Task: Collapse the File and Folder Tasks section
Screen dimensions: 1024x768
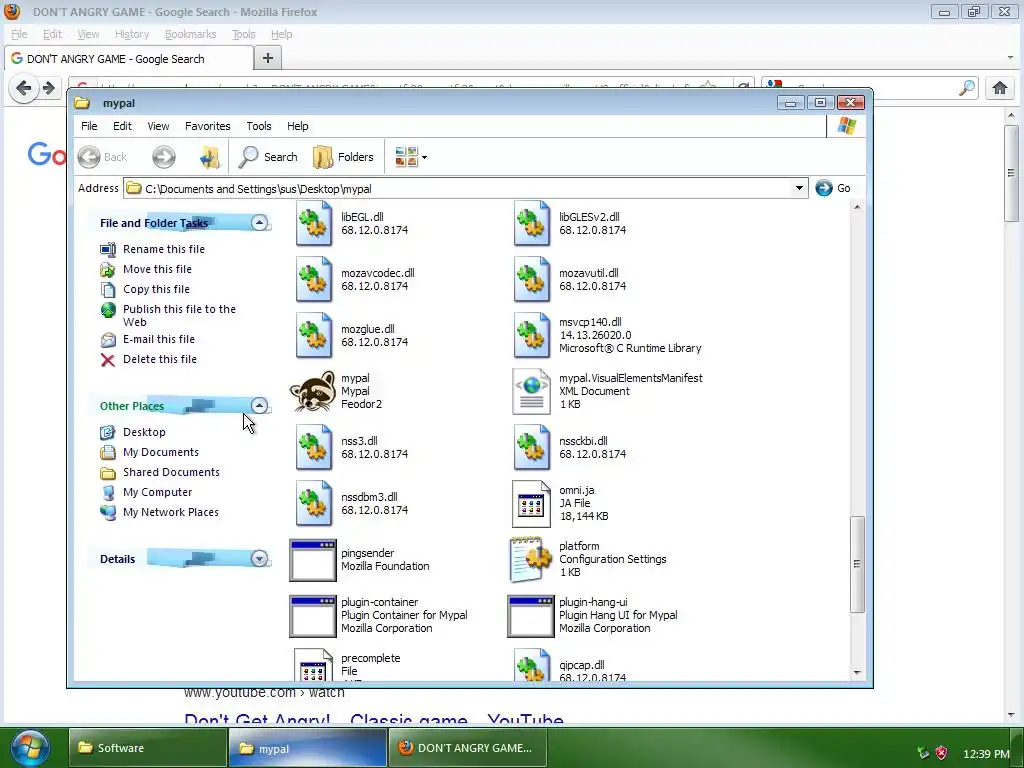Action: pyautogui.click(x=259, y=223)
